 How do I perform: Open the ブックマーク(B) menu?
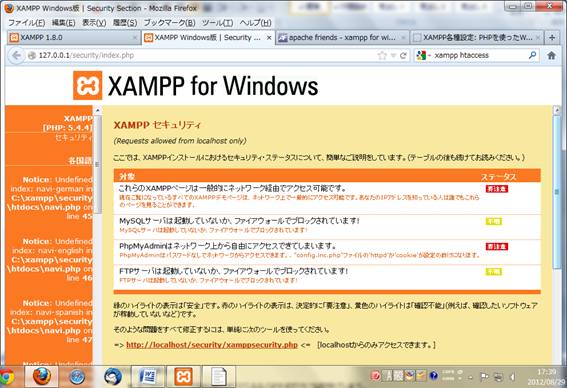(169, 23)
